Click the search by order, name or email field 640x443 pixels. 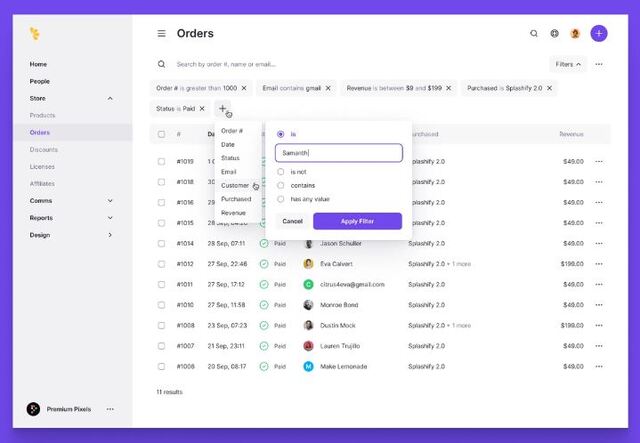(226, 64)
